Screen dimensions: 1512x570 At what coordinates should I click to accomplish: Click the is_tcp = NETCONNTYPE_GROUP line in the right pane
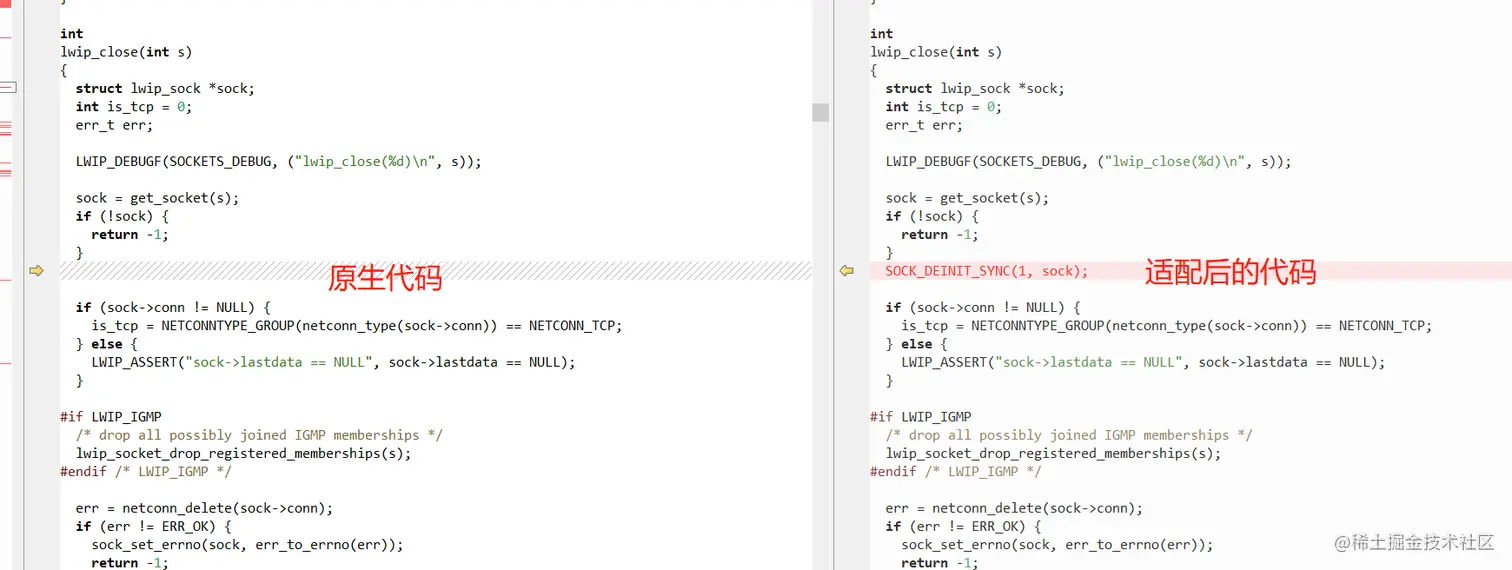click(x=1167, y=326)
